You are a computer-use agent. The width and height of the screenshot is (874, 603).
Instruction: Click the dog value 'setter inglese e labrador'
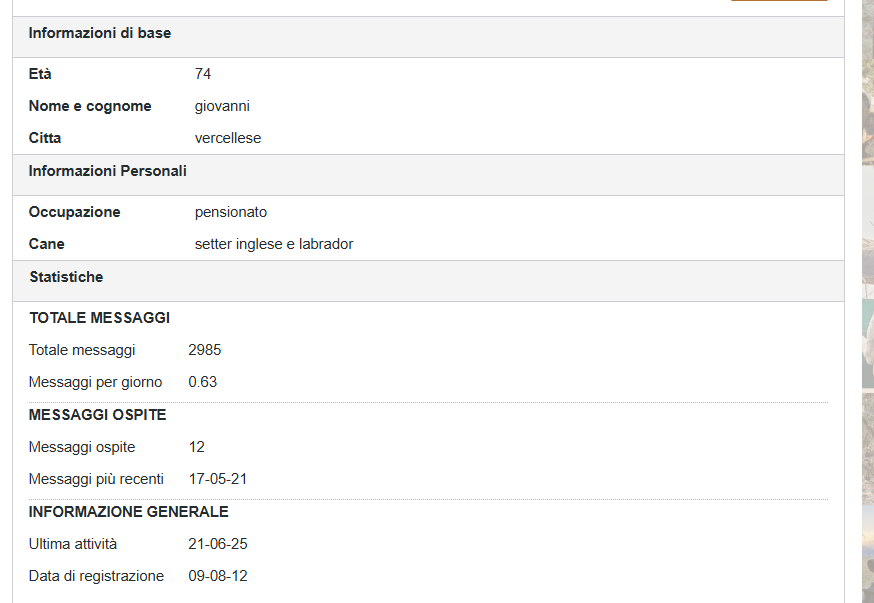(x=274, y=244)
